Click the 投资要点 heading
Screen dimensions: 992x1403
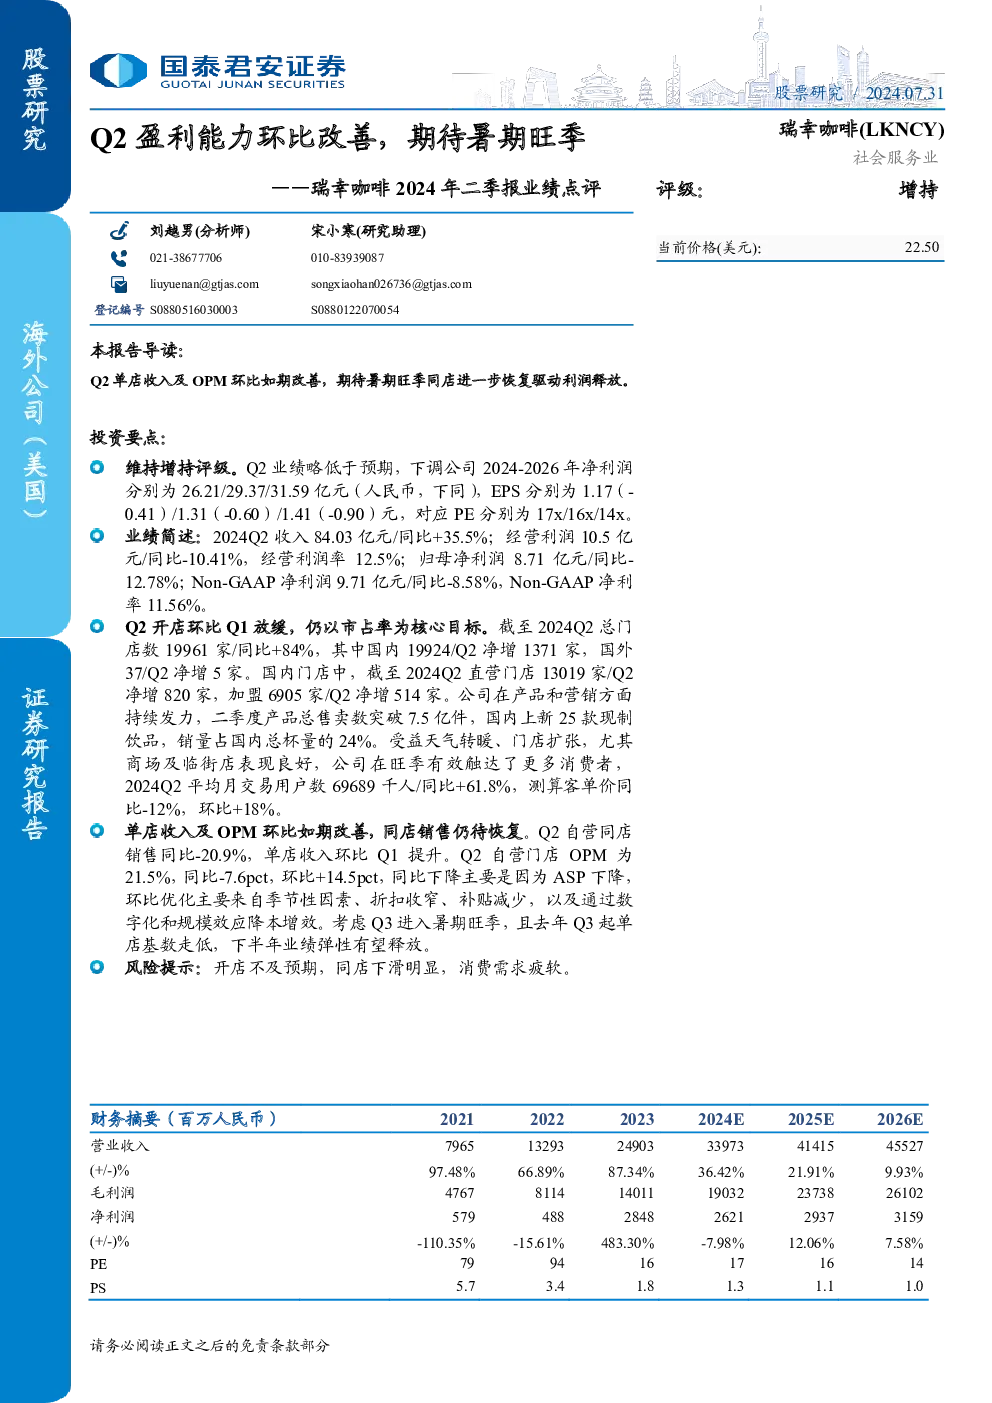[128, 437]
